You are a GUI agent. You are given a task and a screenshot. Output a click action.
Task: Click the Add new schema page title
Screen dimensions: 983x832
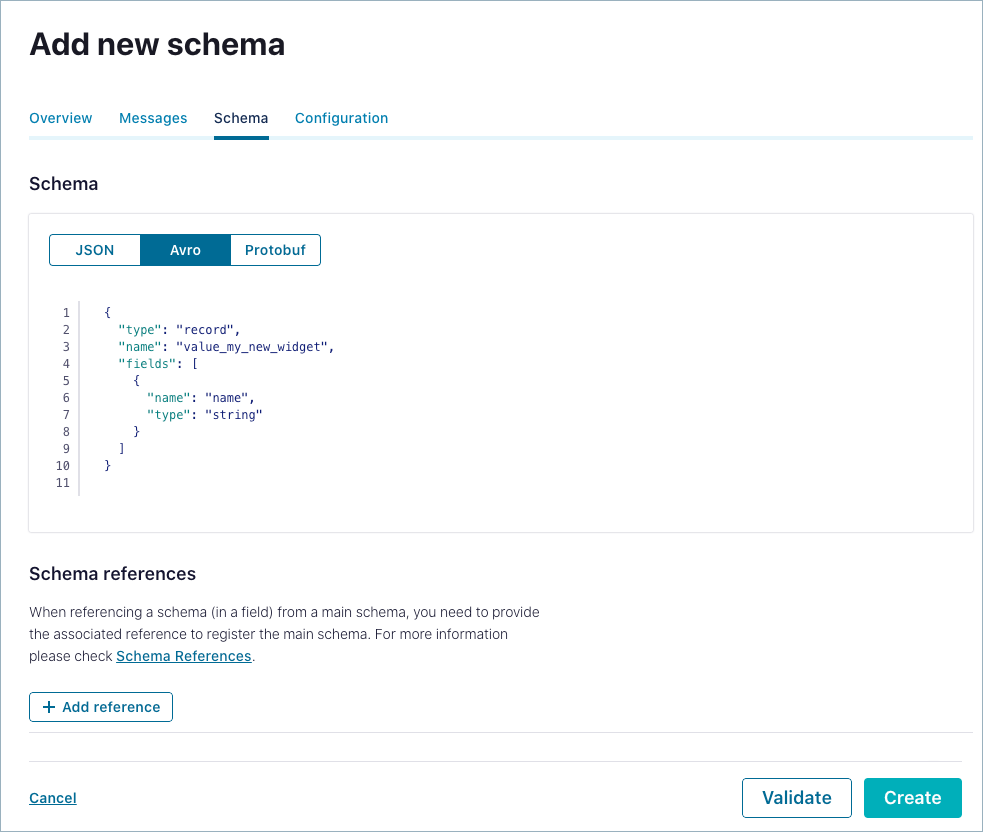[x=157, y=44]
